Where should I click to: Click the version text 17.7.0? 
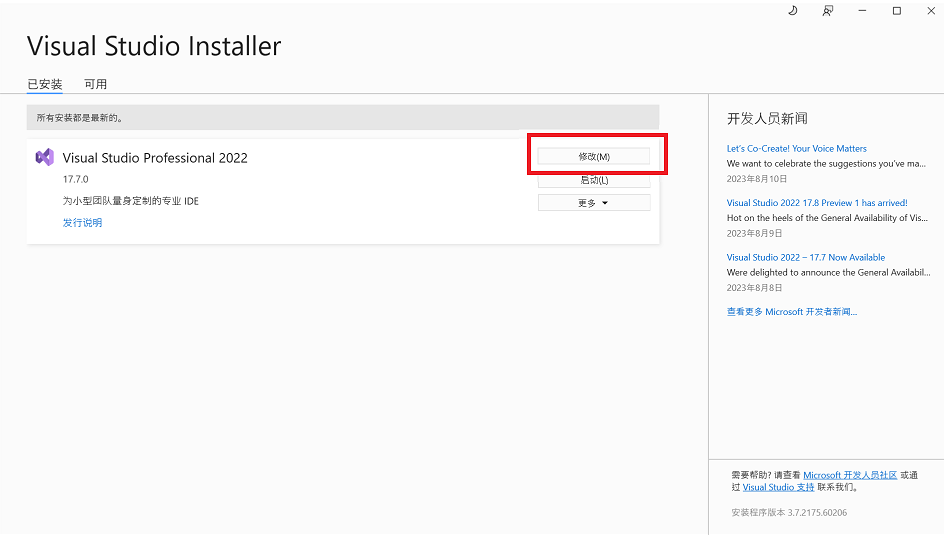(x=75, y=179)
